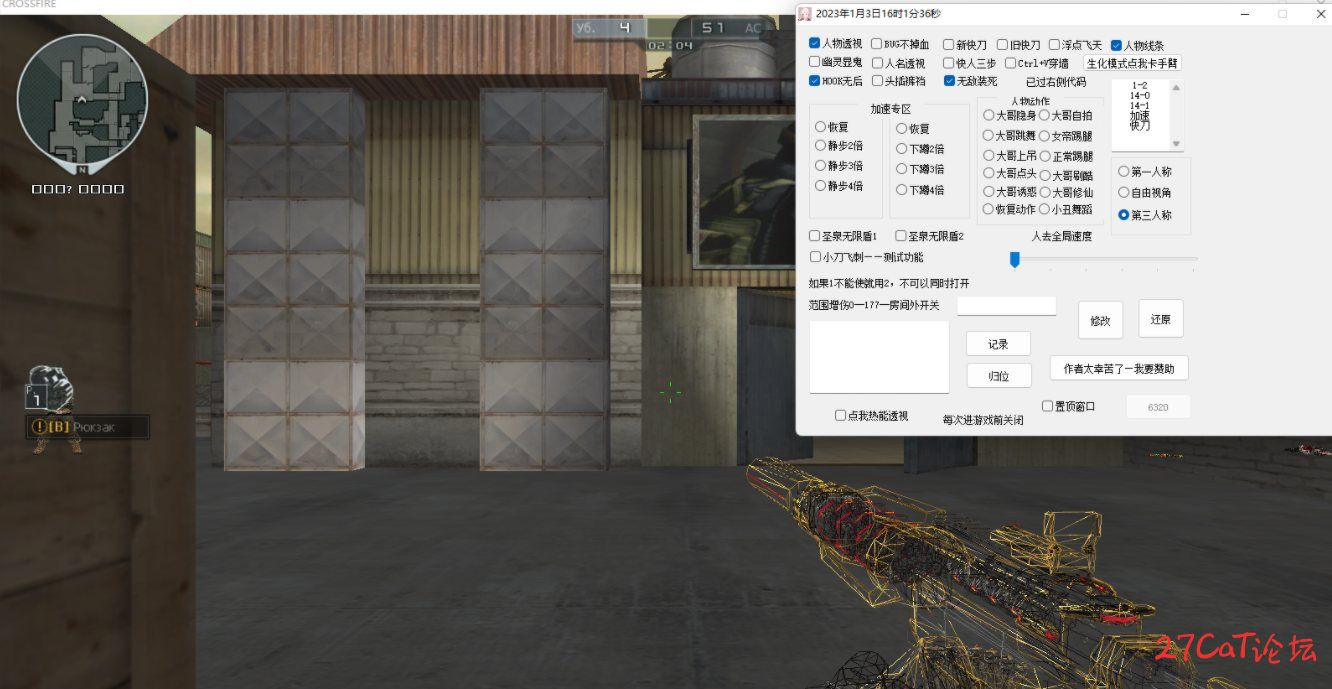The height and width of the screenshot is (689, 1332).
Task: Select the 静步2倍 radio button
Action: coord(820,146)
